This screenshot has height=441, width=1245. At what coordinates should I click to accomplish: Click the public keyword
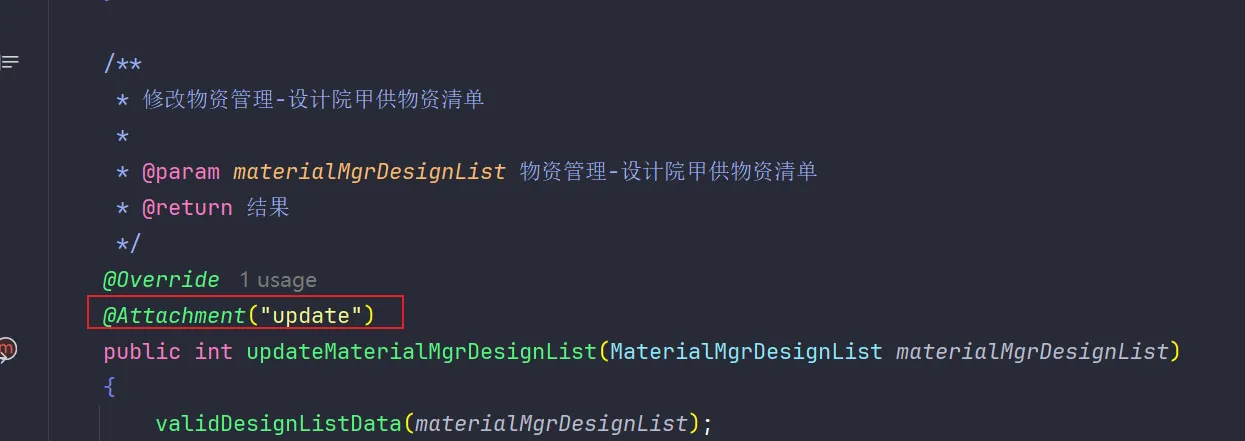[142, 352]
